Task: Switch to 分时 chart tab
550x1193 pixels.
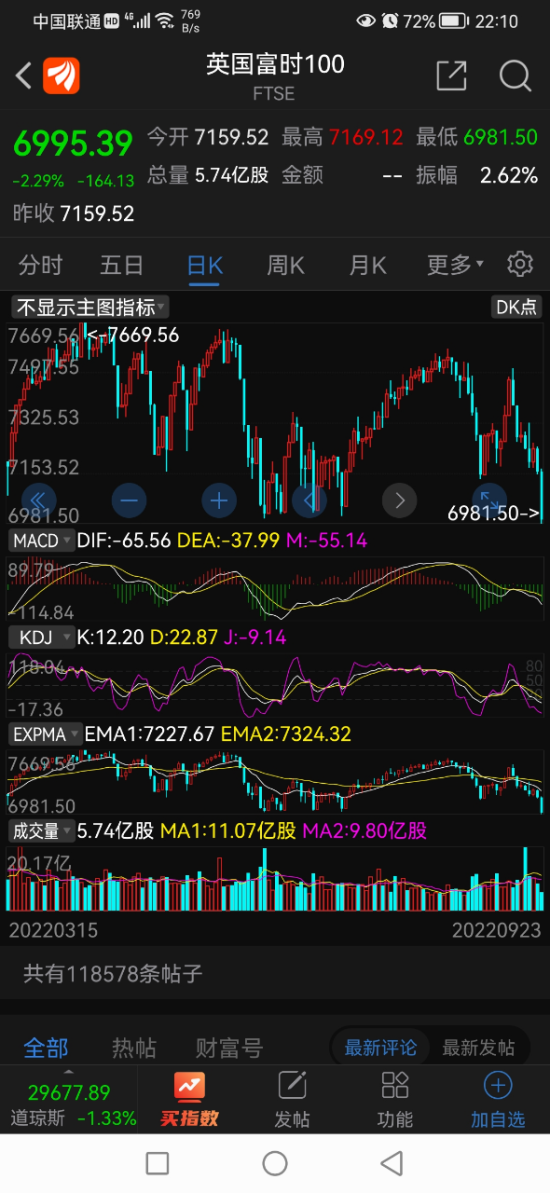Action: pyautogui.click(x=40, y=265)
